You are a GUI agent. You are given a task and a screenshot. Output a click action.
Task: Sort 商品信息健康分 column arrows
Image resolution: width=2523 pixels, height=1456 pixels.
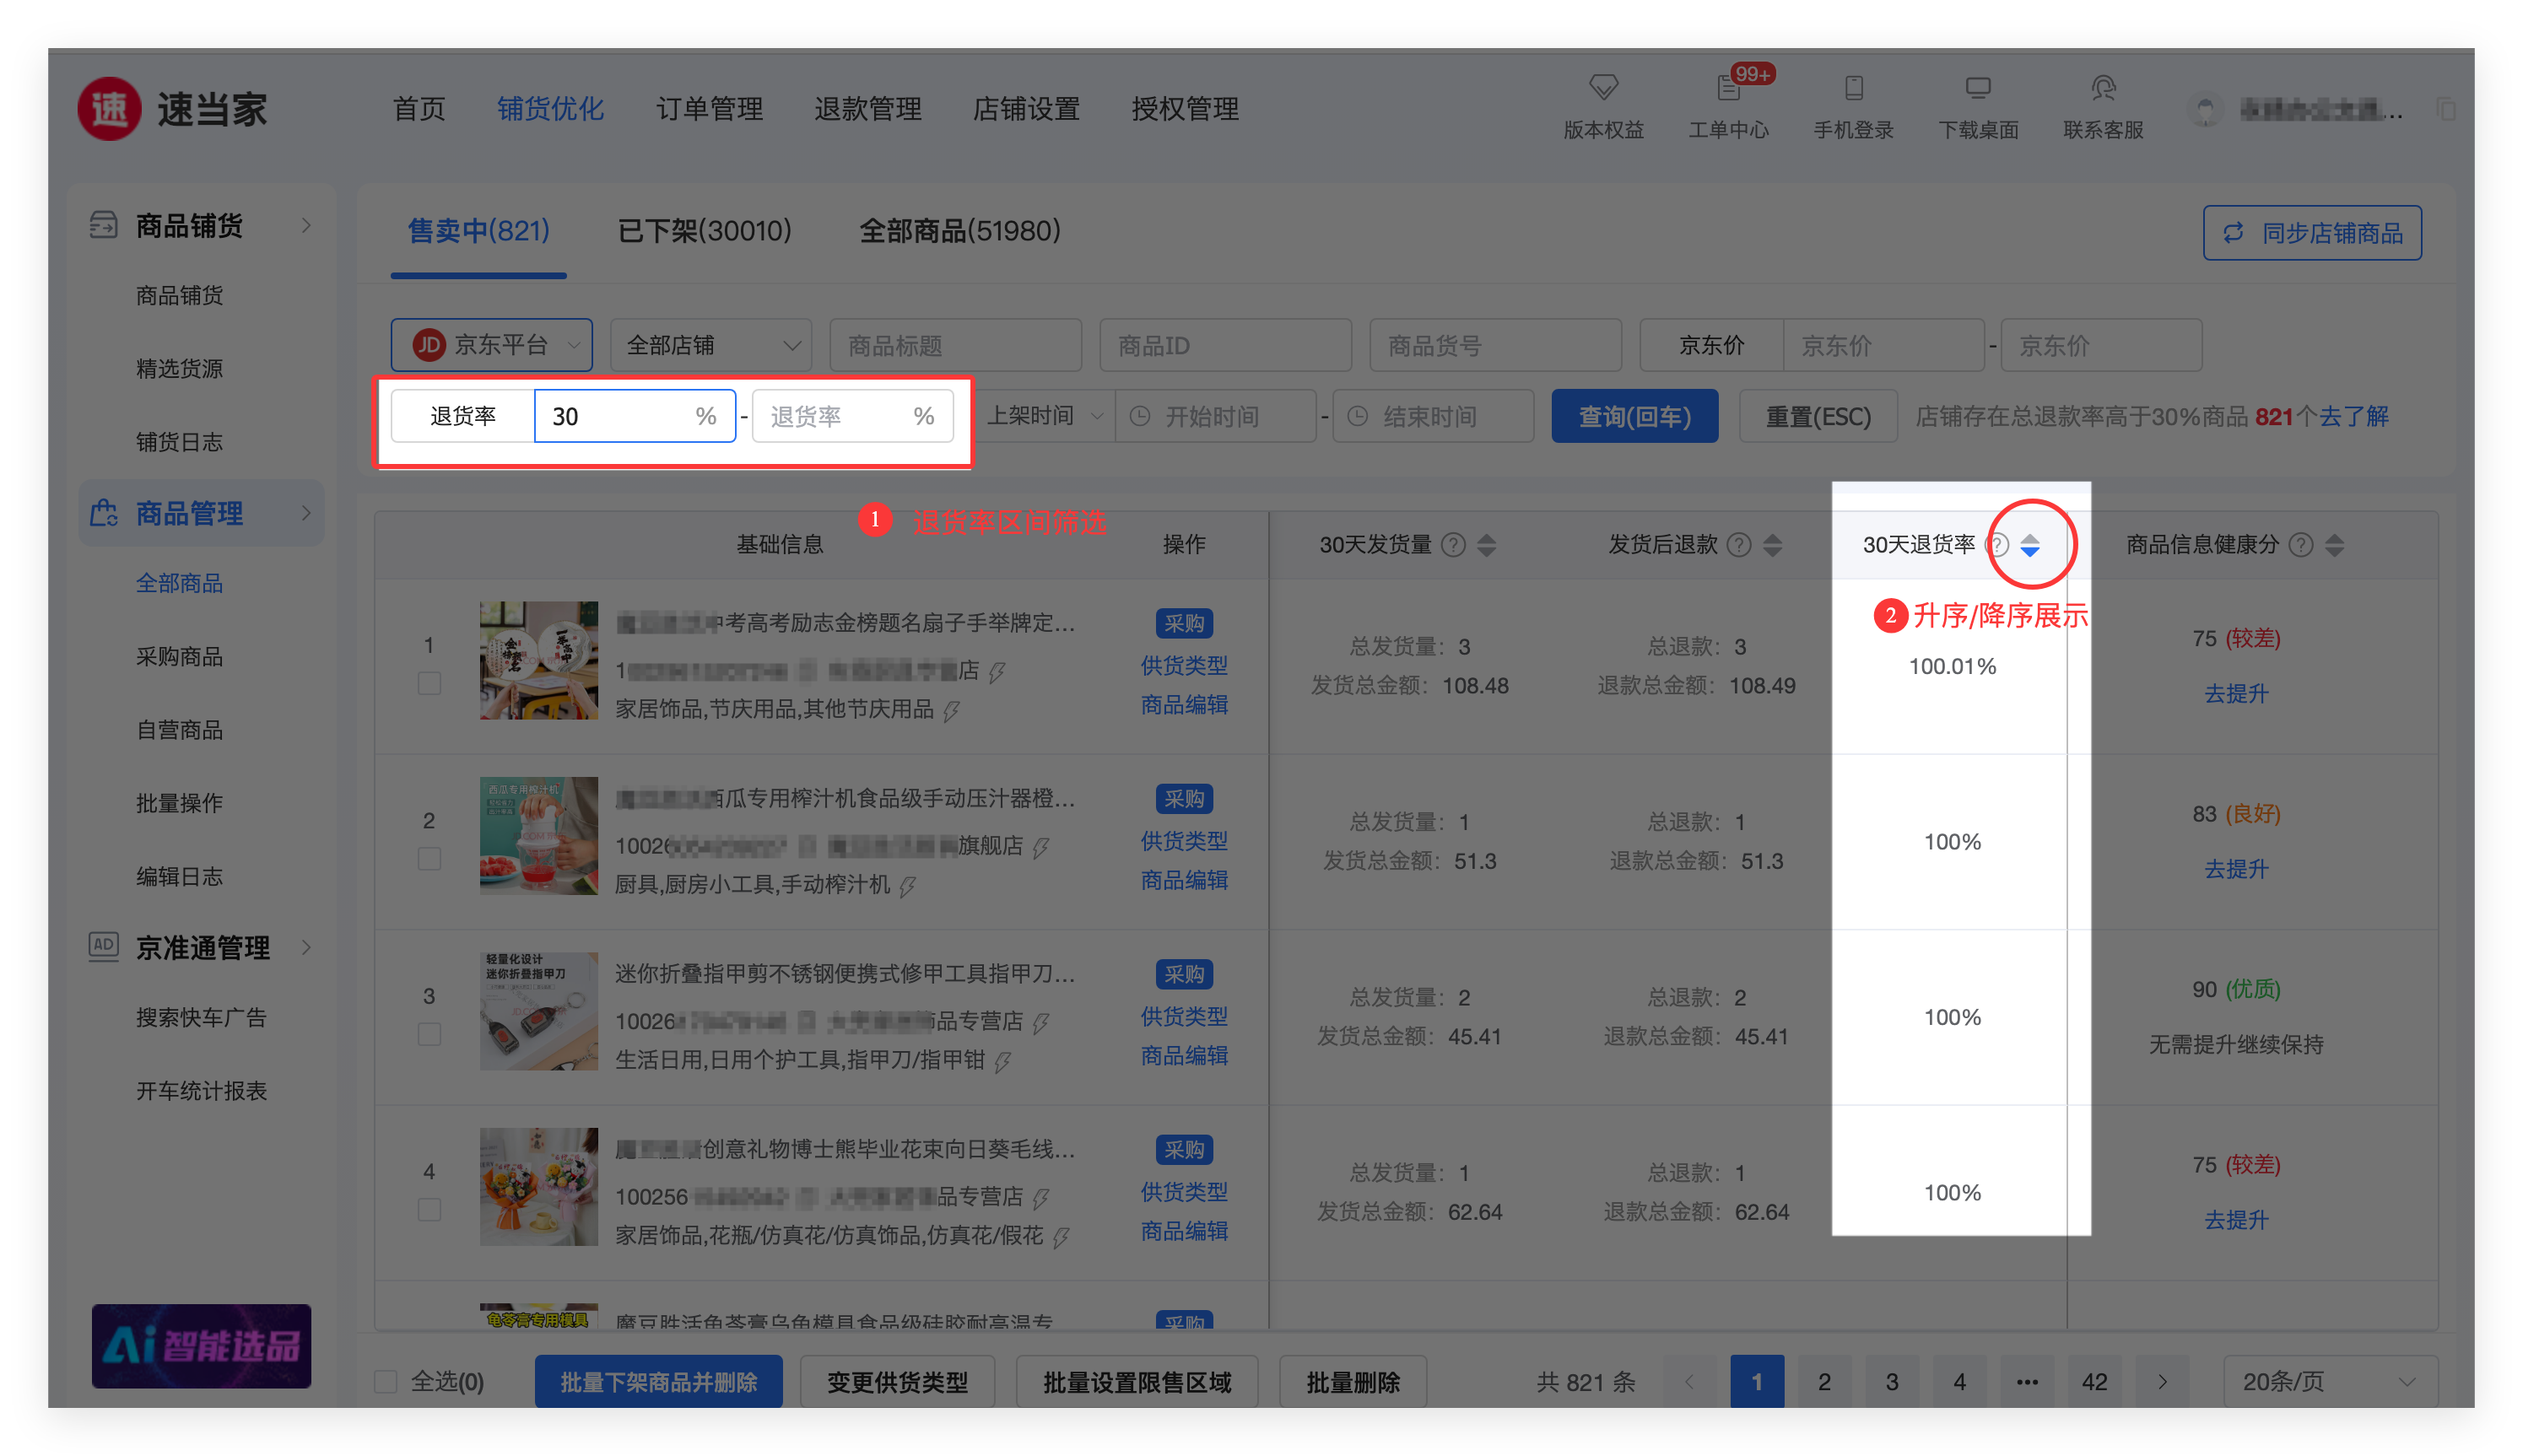(2334, 545)
